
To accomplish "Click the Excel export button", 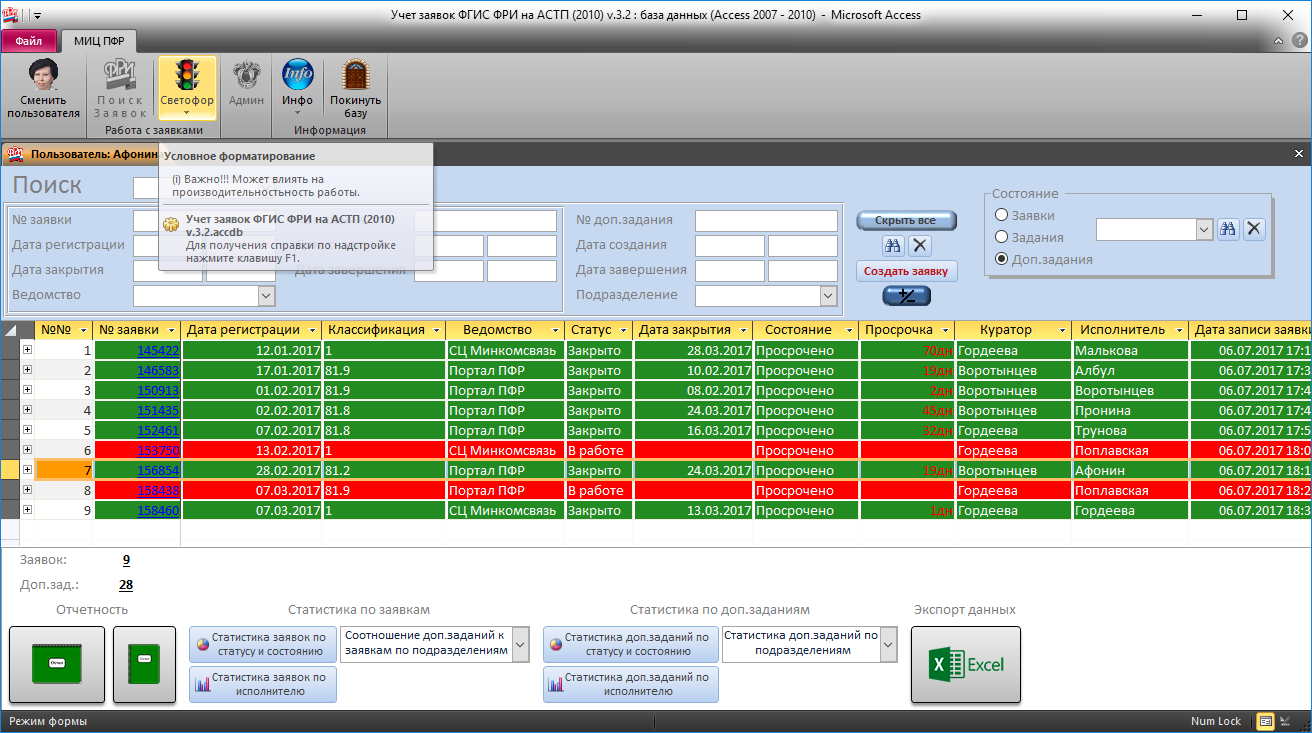I will point(965,665).
